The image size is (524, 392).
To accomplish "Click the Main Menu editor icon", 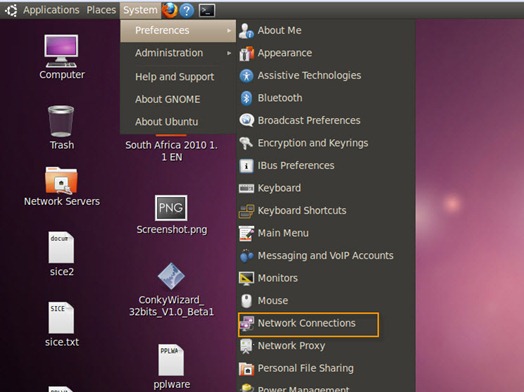I will pos(246,234).
